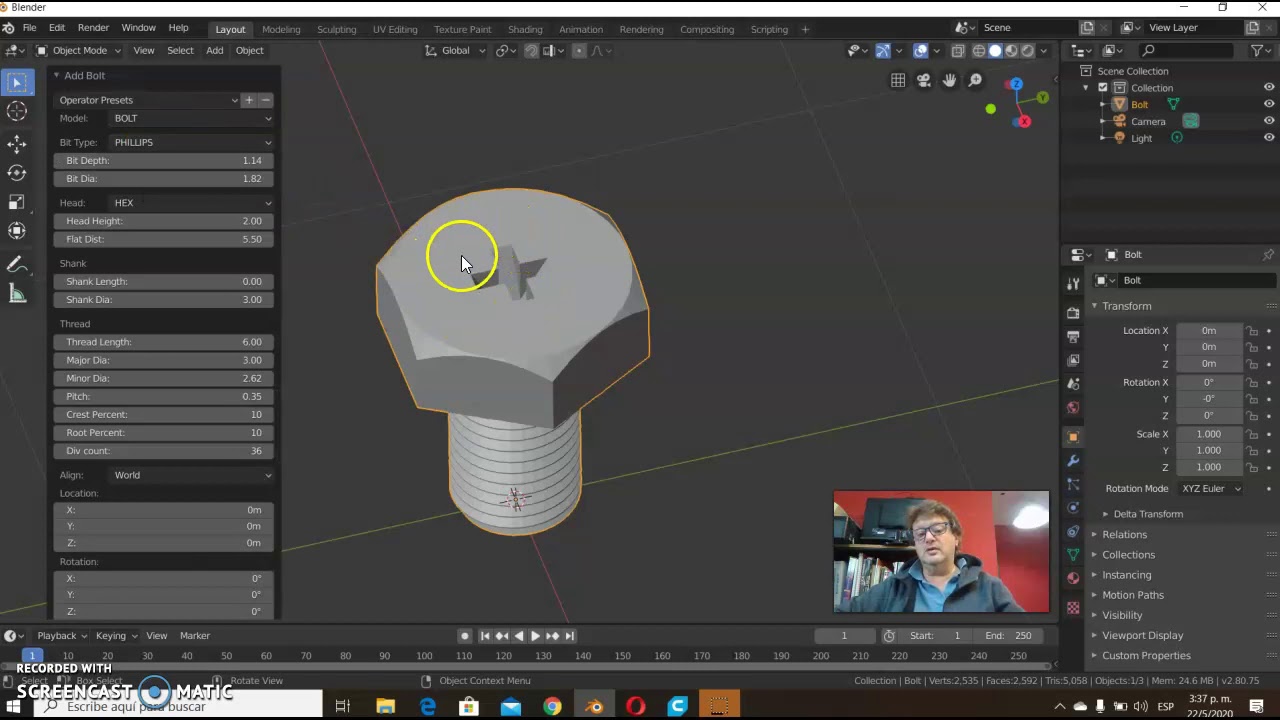This screenshot has height=720, width=1280.
Task: Hide the Light in viewport
Action: tap(1269, 138)
